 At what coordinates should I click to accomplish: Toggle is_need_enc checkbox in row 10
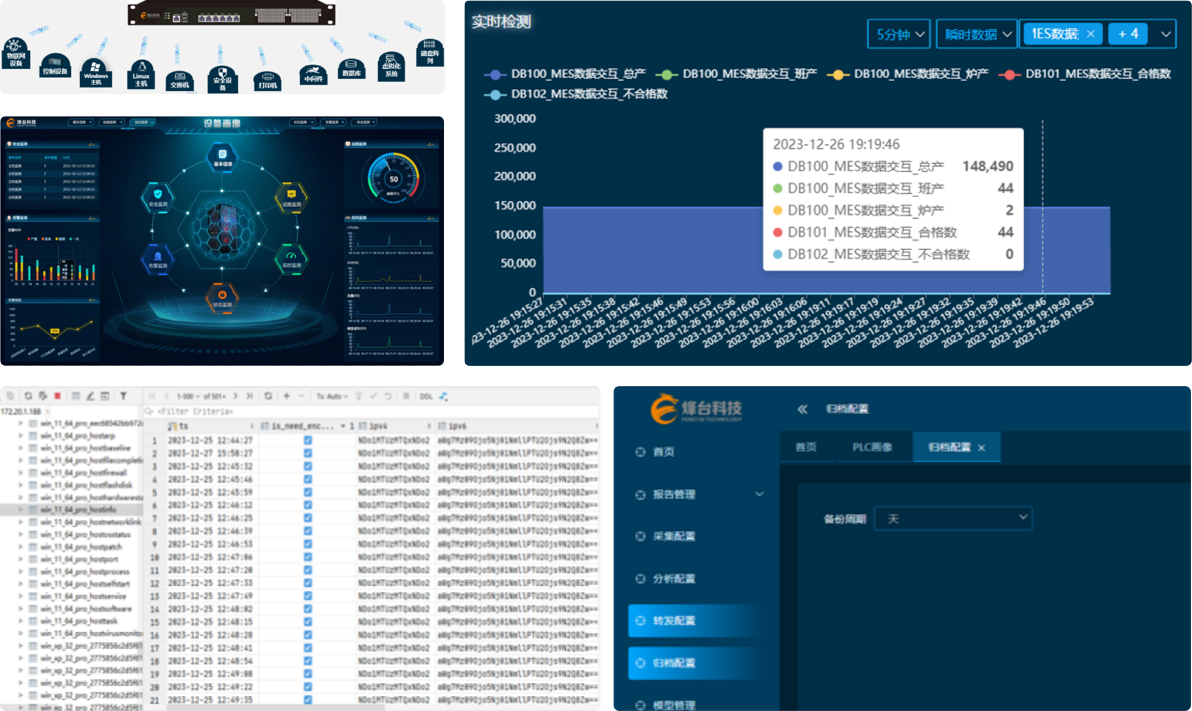(307, 557)
